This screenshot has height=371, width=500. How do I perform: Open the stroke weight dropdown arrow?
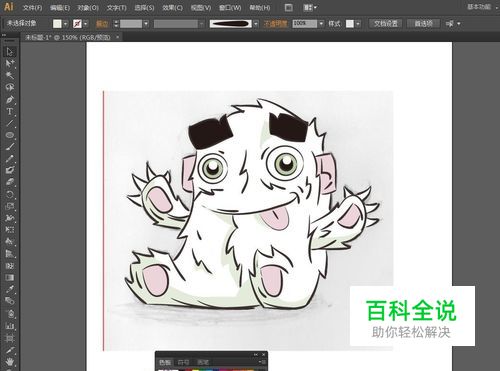[146, 24]
